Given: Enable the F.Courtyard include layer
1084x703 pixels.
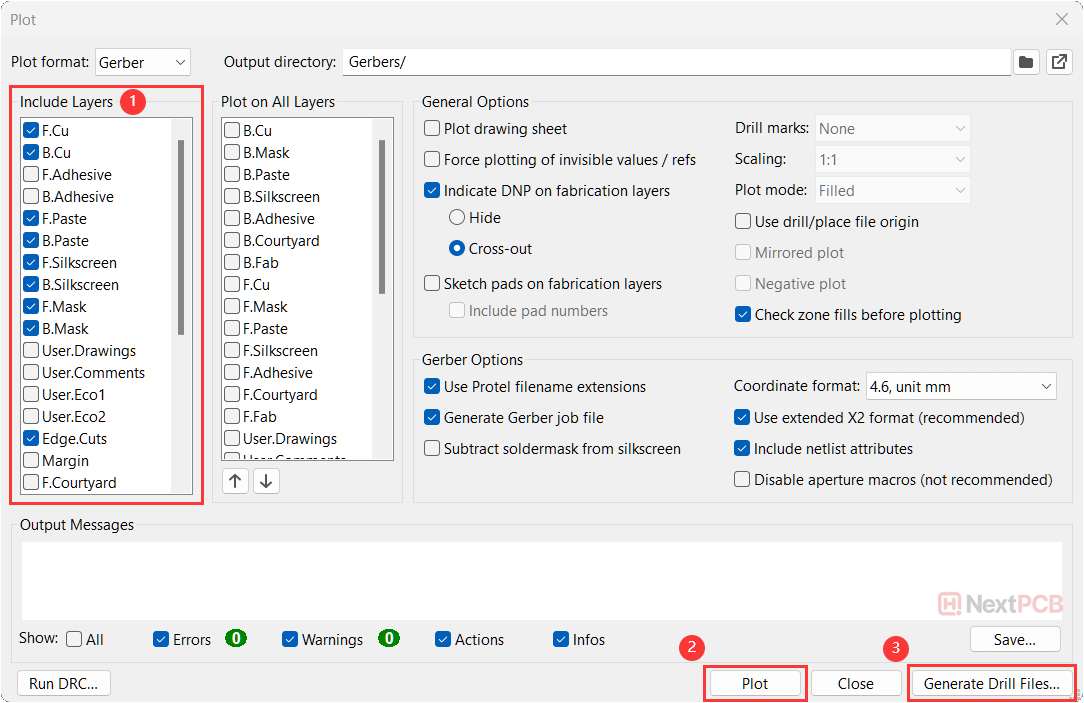Looking at the screenshot, I should click(31, 483).
